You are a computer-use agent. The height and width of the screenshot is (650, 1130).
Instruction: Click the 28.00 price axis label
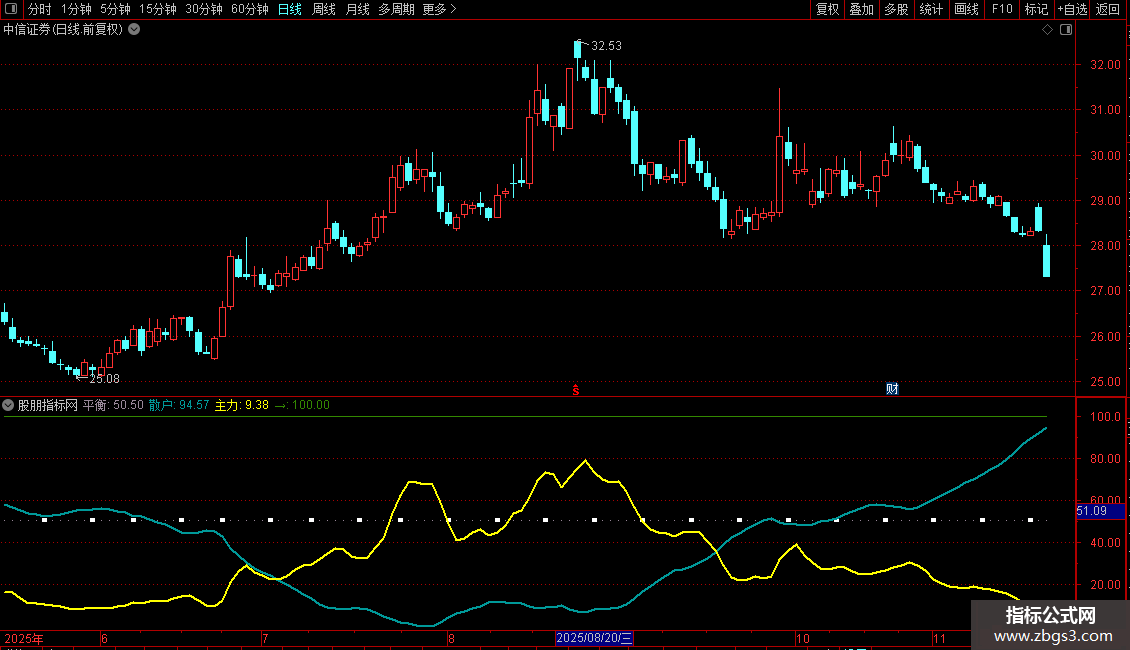pos(1105,246)
